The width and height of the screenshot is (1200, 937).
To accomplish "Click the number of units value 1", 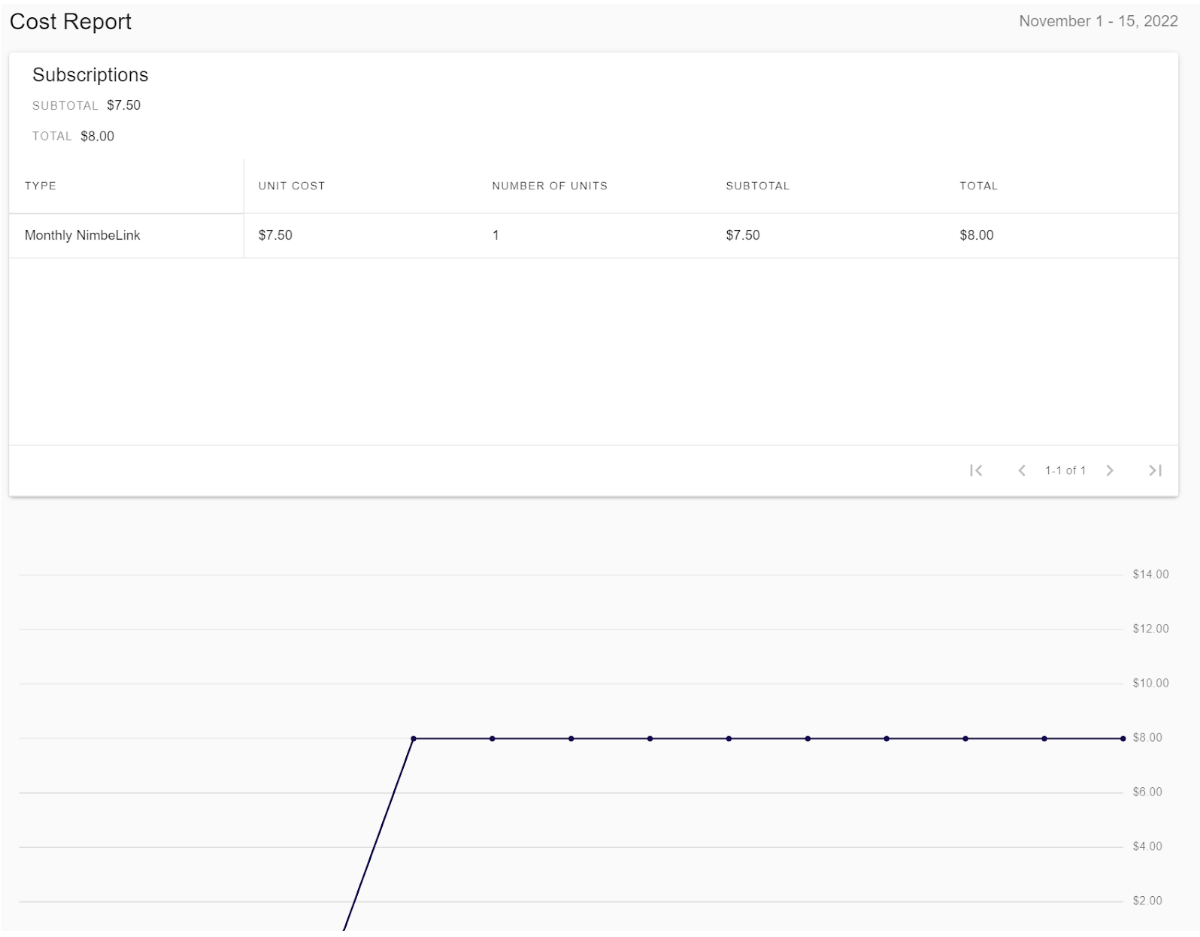I will pyautogui.click(x=495, y=236).
